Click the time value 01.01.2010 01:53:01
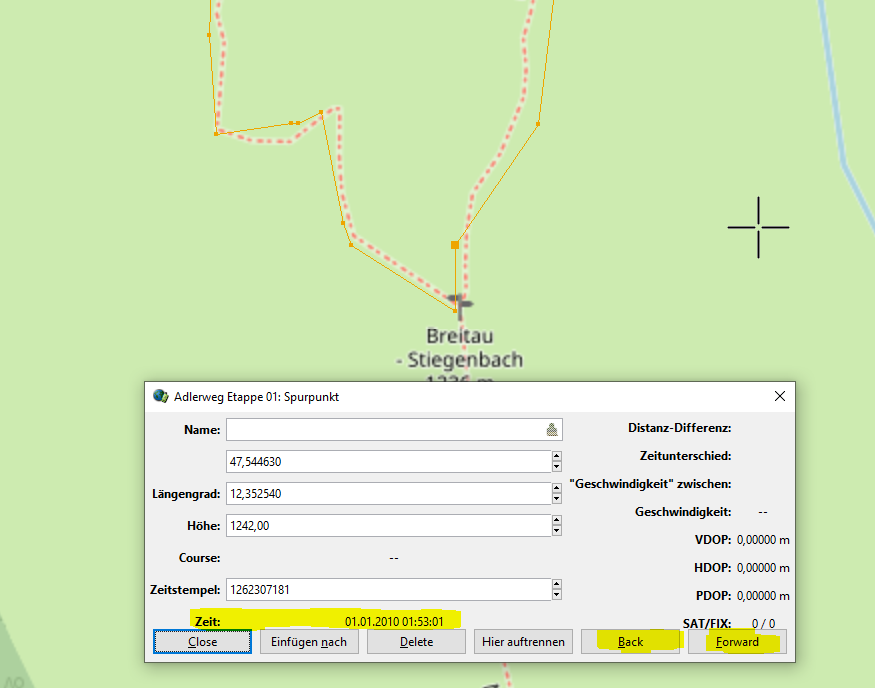The width and height of the screenshot is (875, 688). coord(394,622)
